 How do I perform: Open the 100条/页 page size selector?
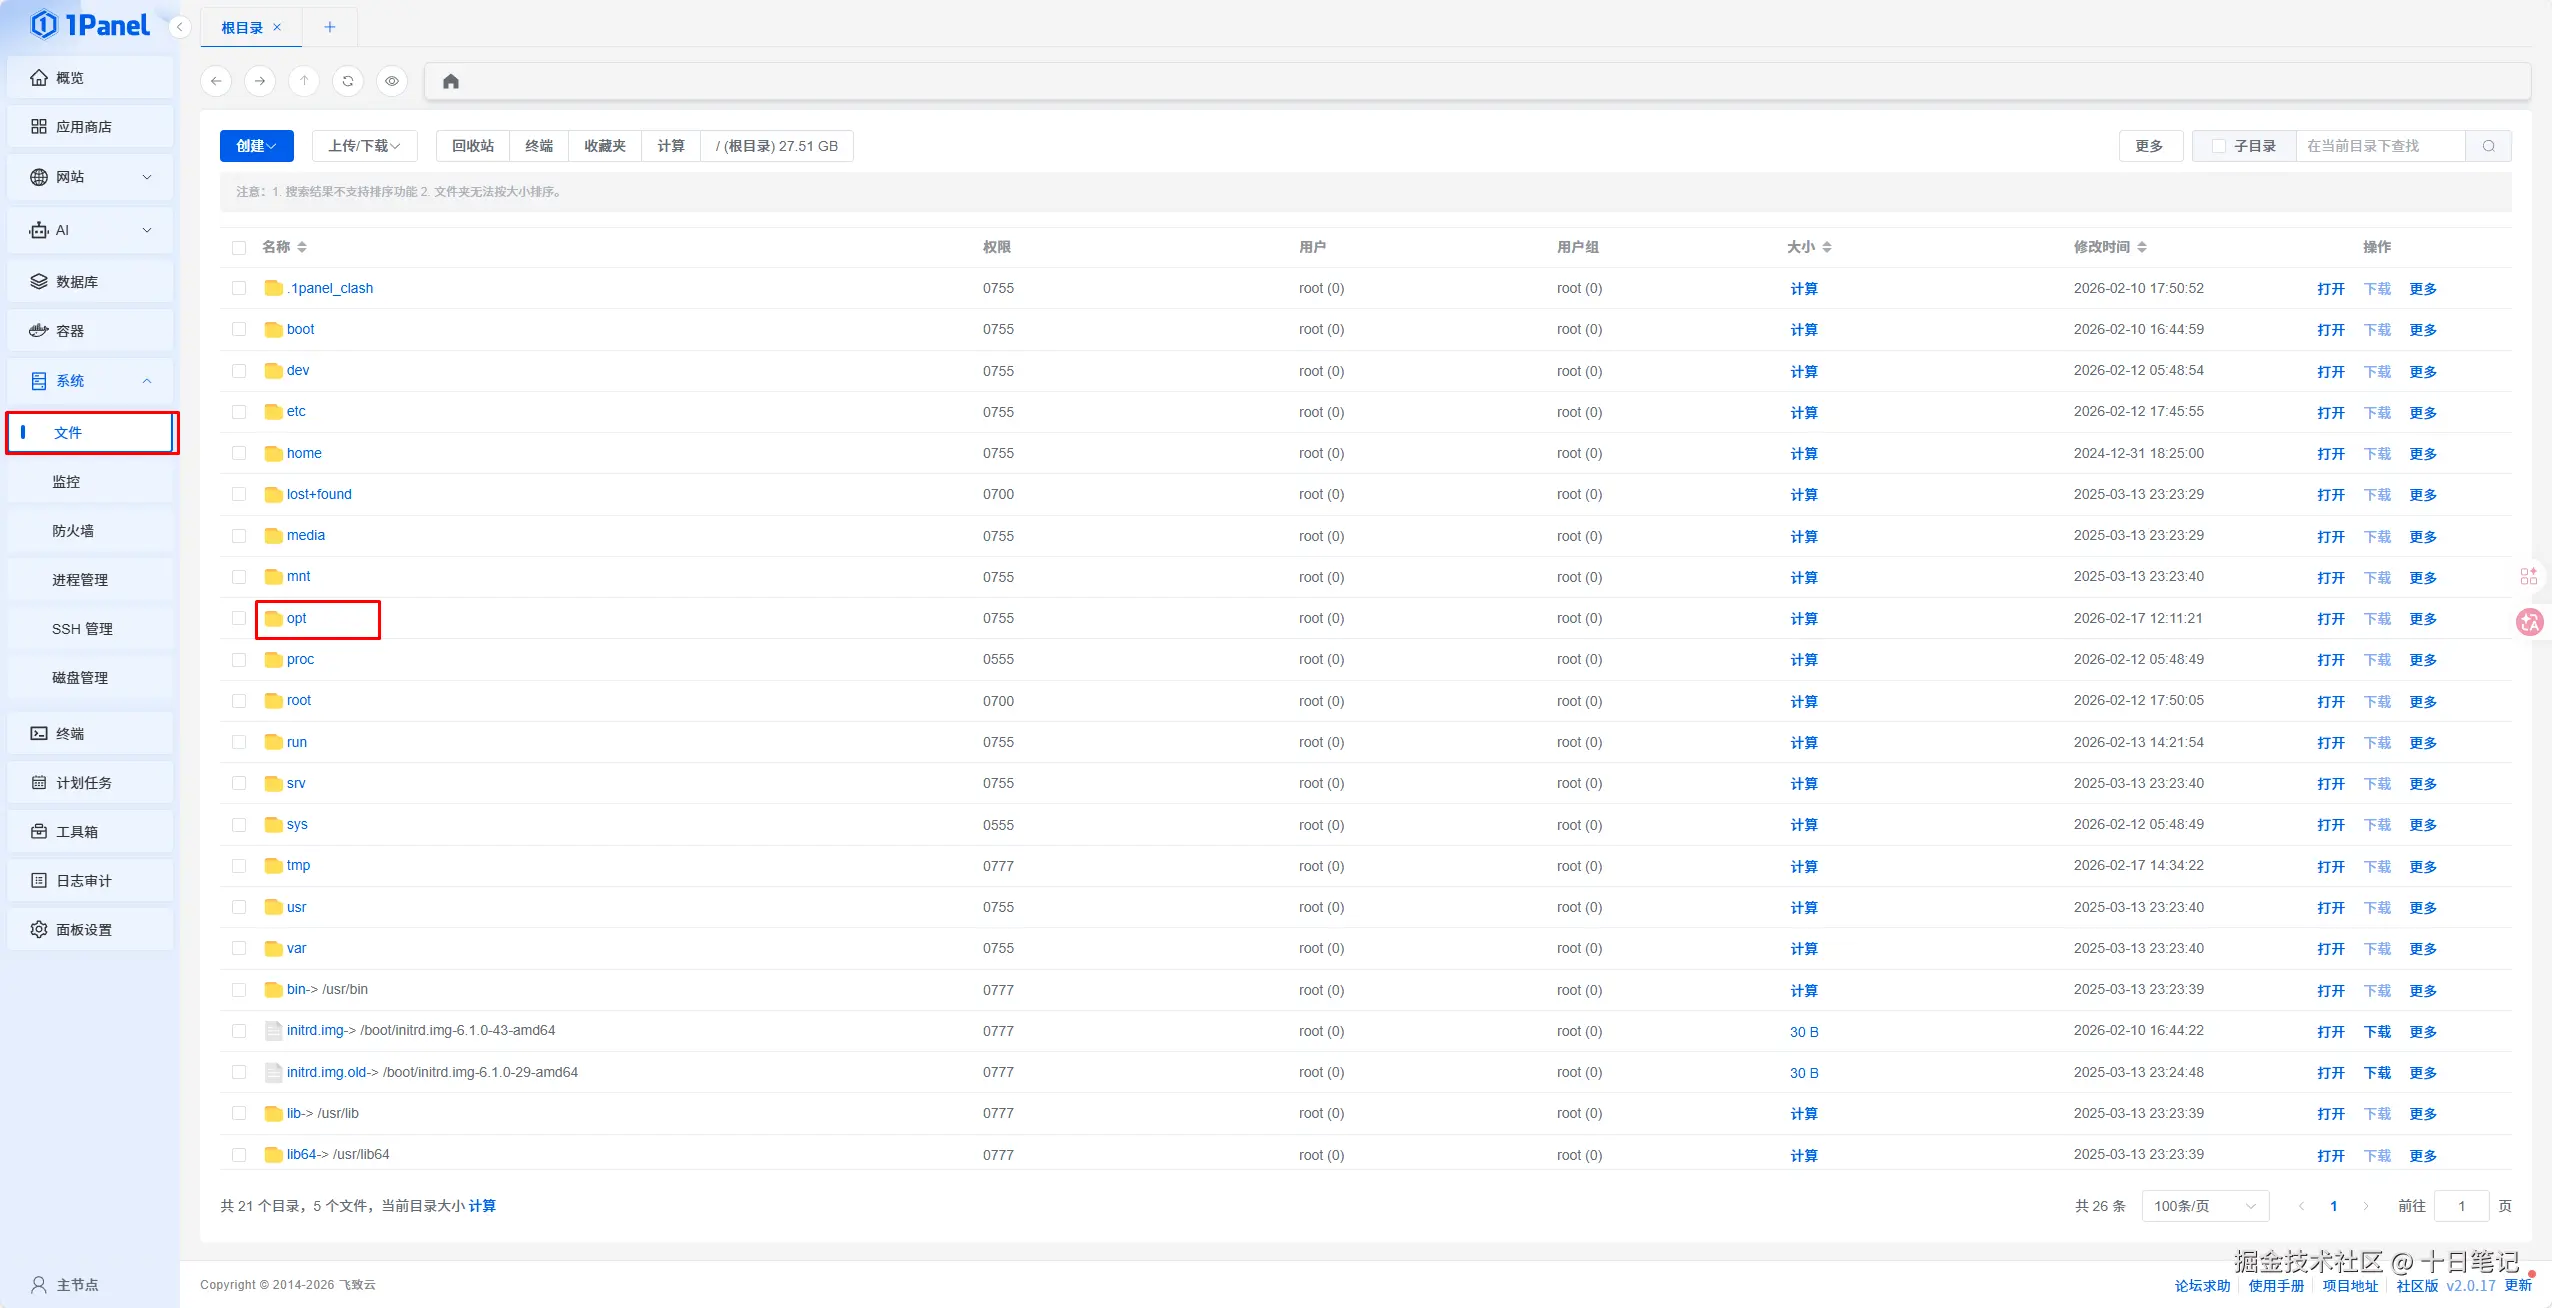click(x=2204, y=1206)
